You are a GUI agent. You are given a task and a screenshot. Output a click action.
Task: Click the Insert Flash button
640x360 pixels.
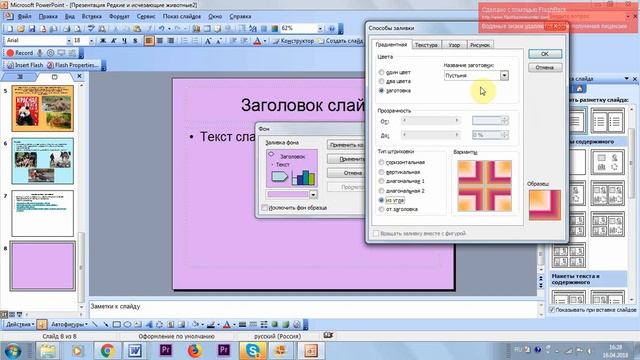pyautogui.click(x=25, y=65)
